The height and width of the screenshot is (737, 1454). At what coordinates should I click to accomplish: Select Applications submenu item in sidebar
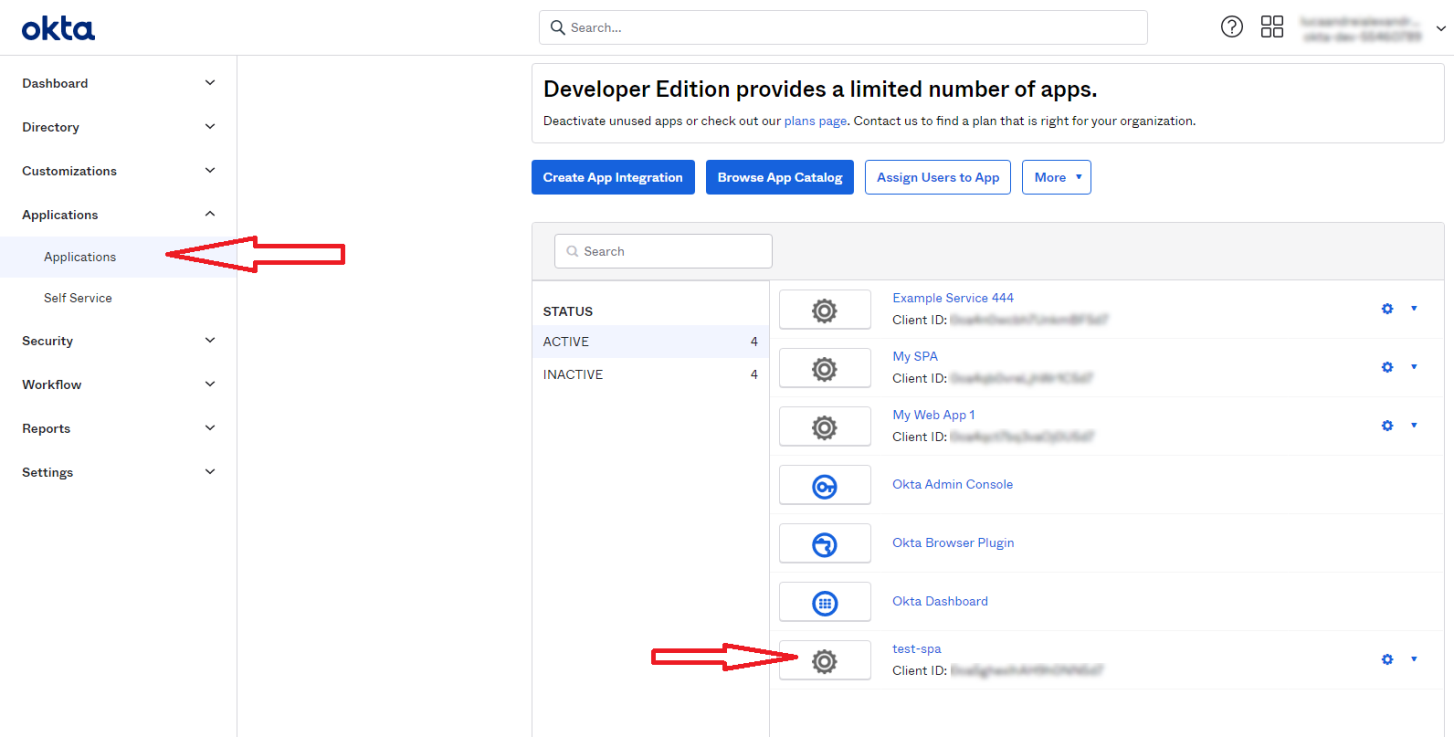[x=80, y=257]
